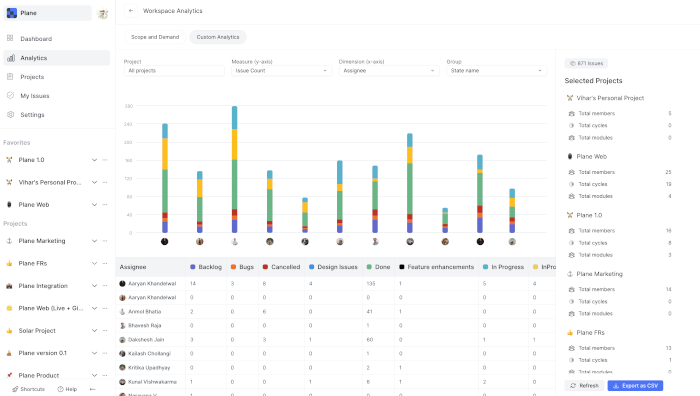Expand the Solar Project entry
The width and height of the screenshot is (700, 396).
click(94, 331)
